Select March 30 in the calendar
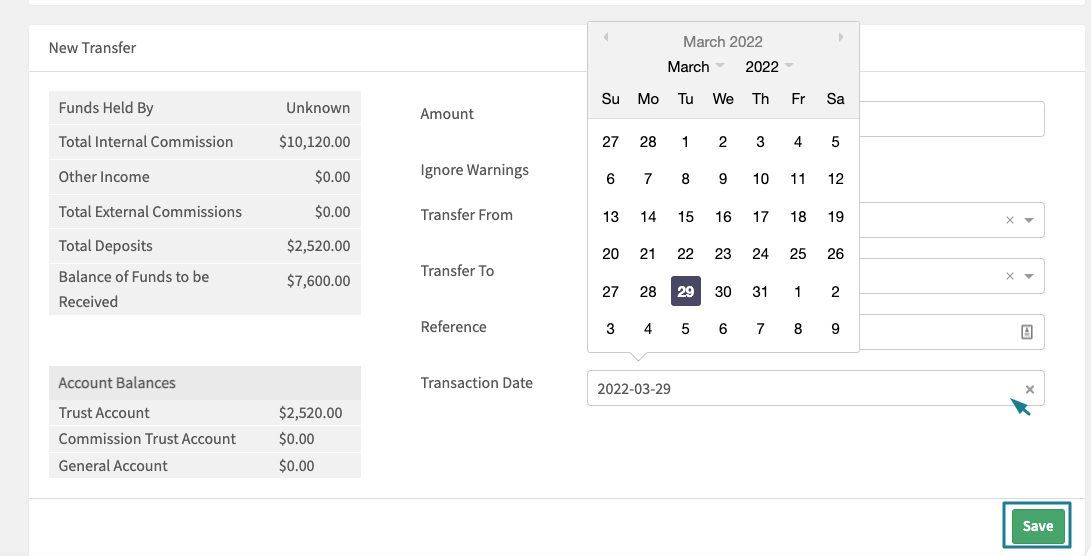The height and width of the screenshot is (556, 1091). pos(723,292)
